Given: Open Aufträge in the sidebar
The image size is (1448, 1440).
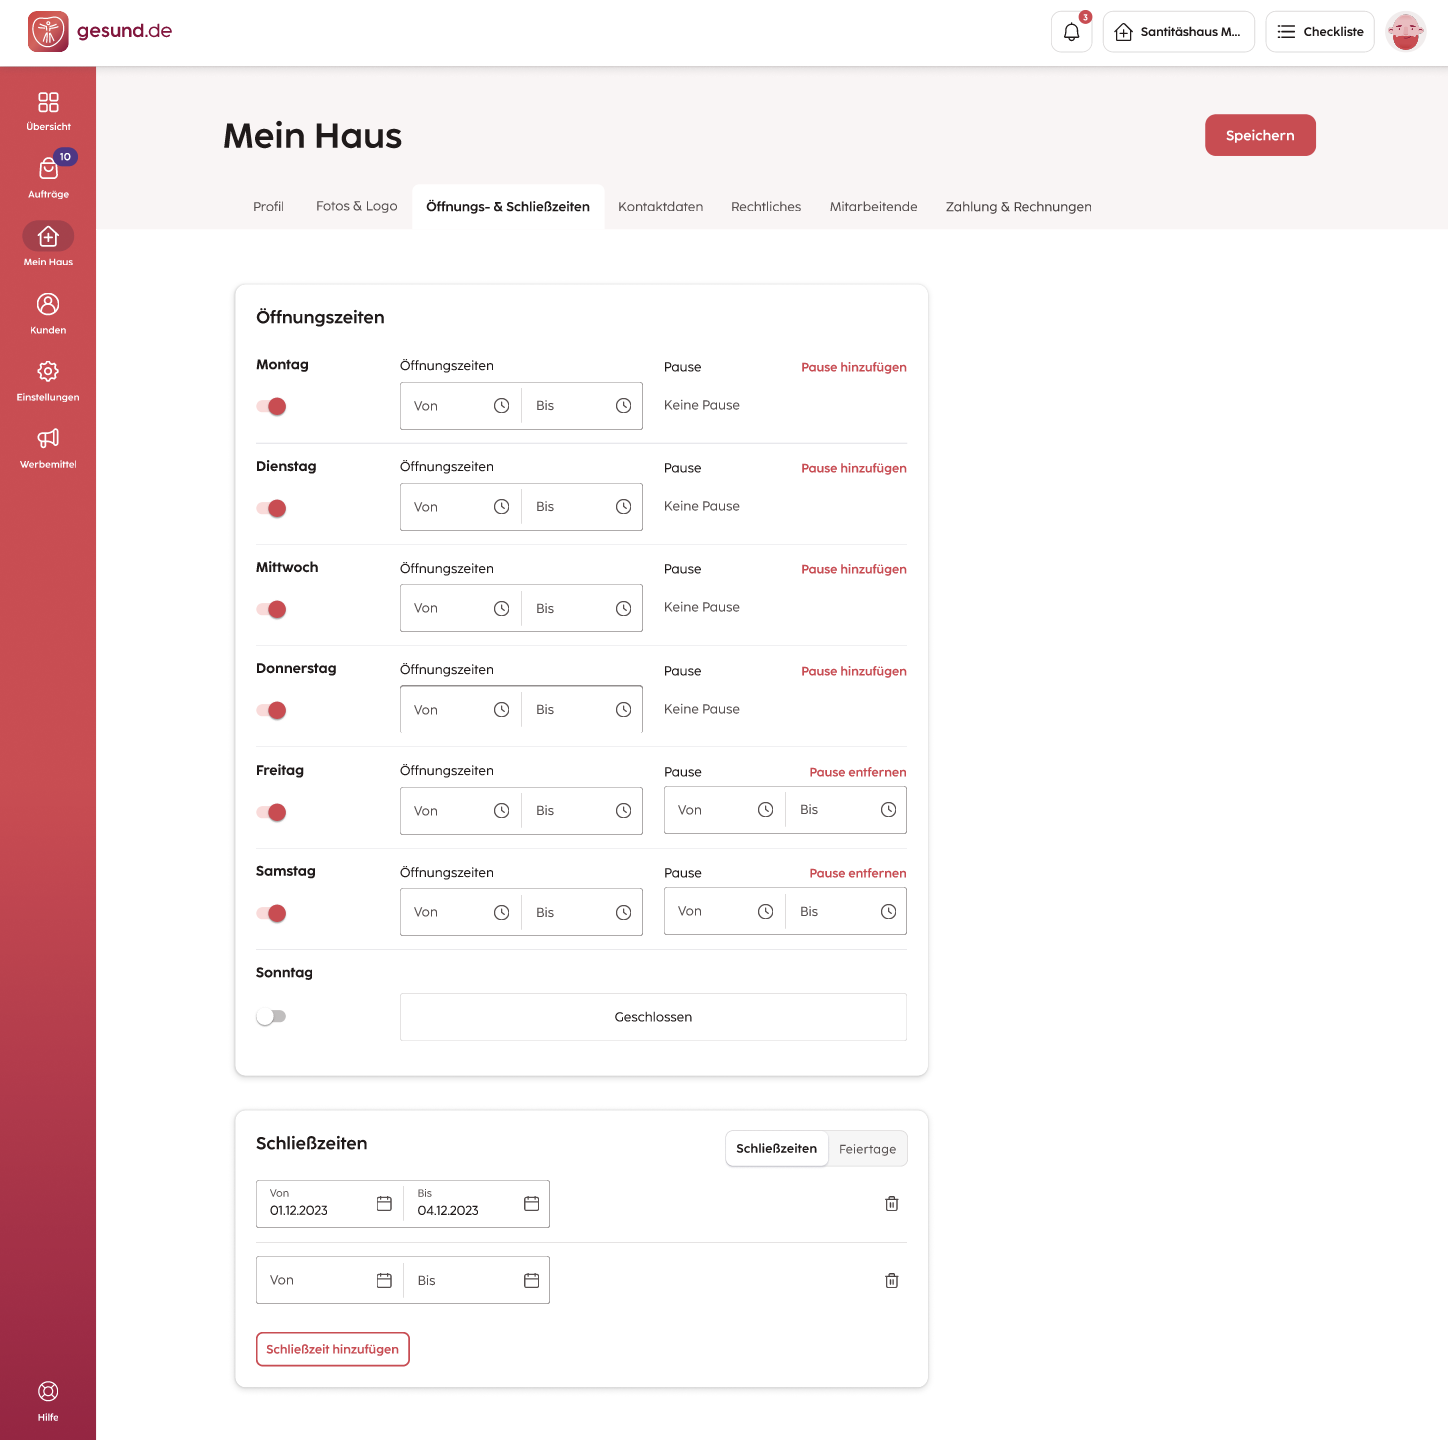Looking at the screenshot, I should [48, 177].
